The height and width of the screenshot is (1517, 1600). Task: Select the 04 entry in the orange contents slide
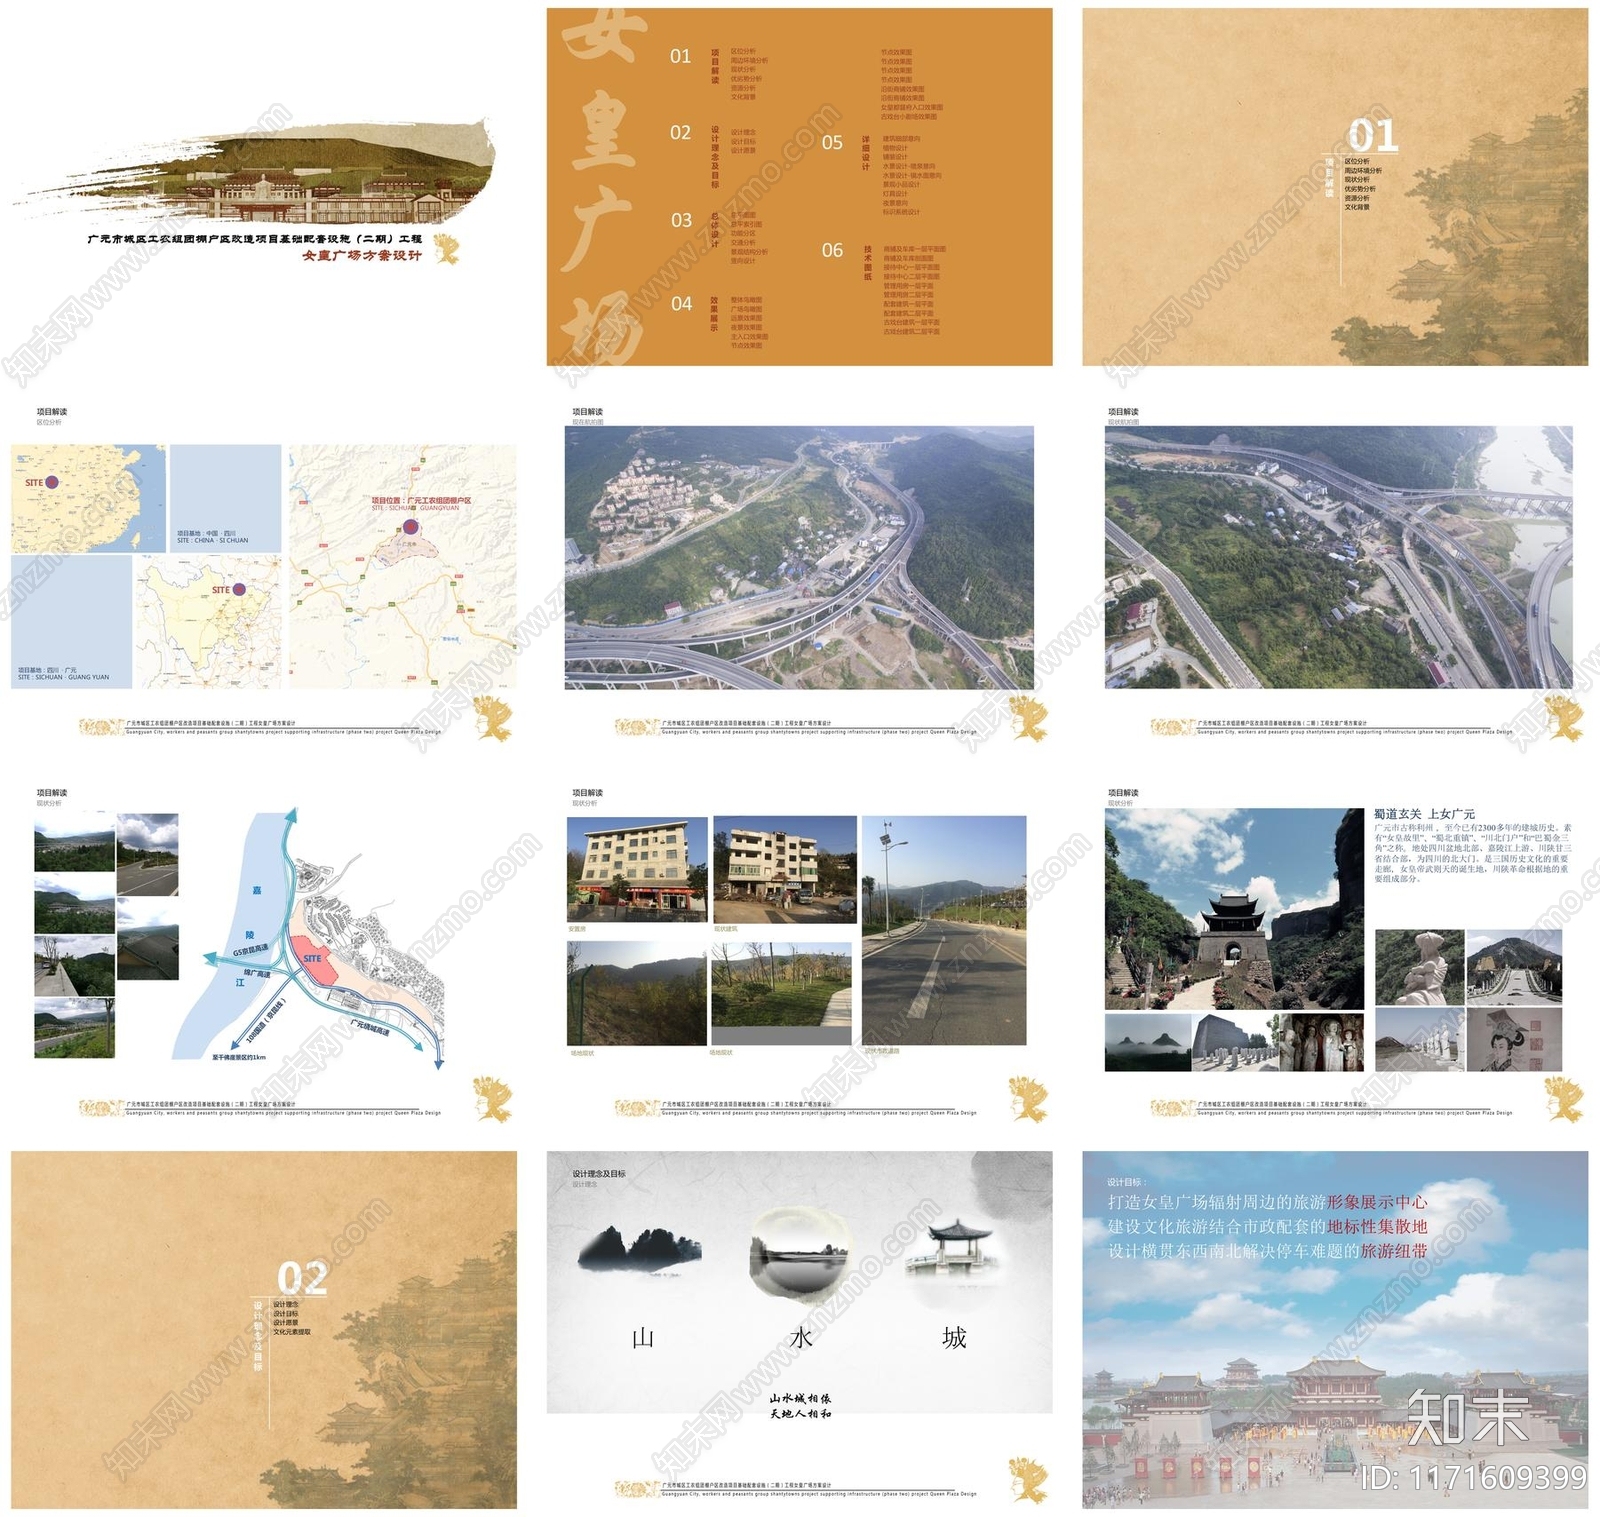coord(681,303)
